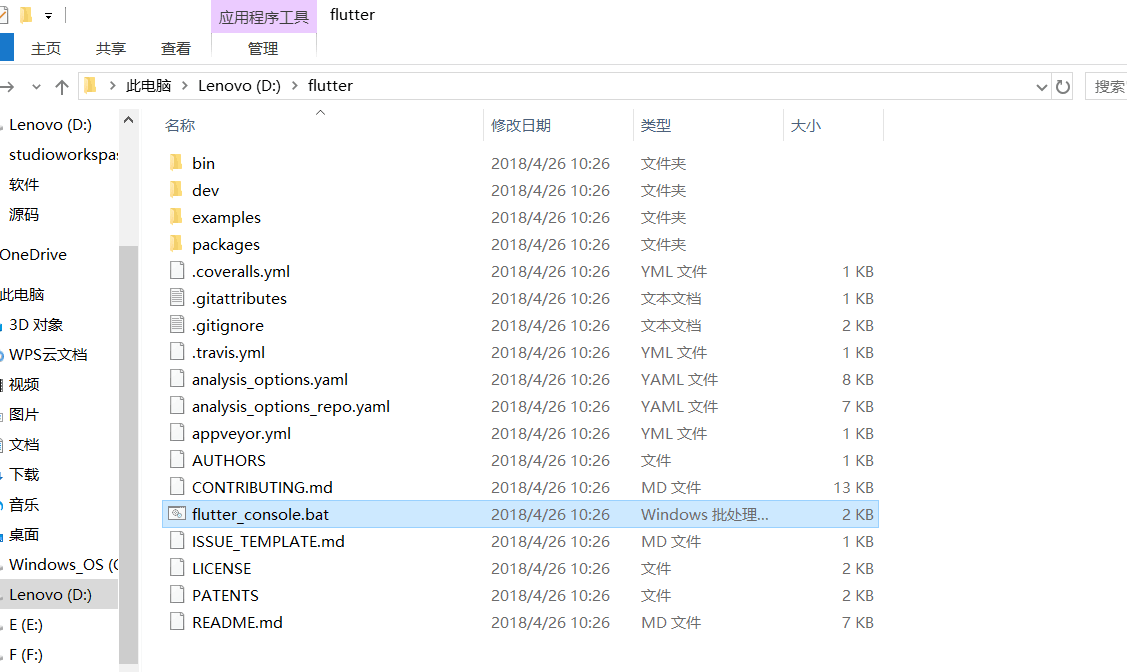Expand the chevron before 此电脑 in address bar
Image resolution: width=1127 pixels, height=672 pixels.
[113, 86]
